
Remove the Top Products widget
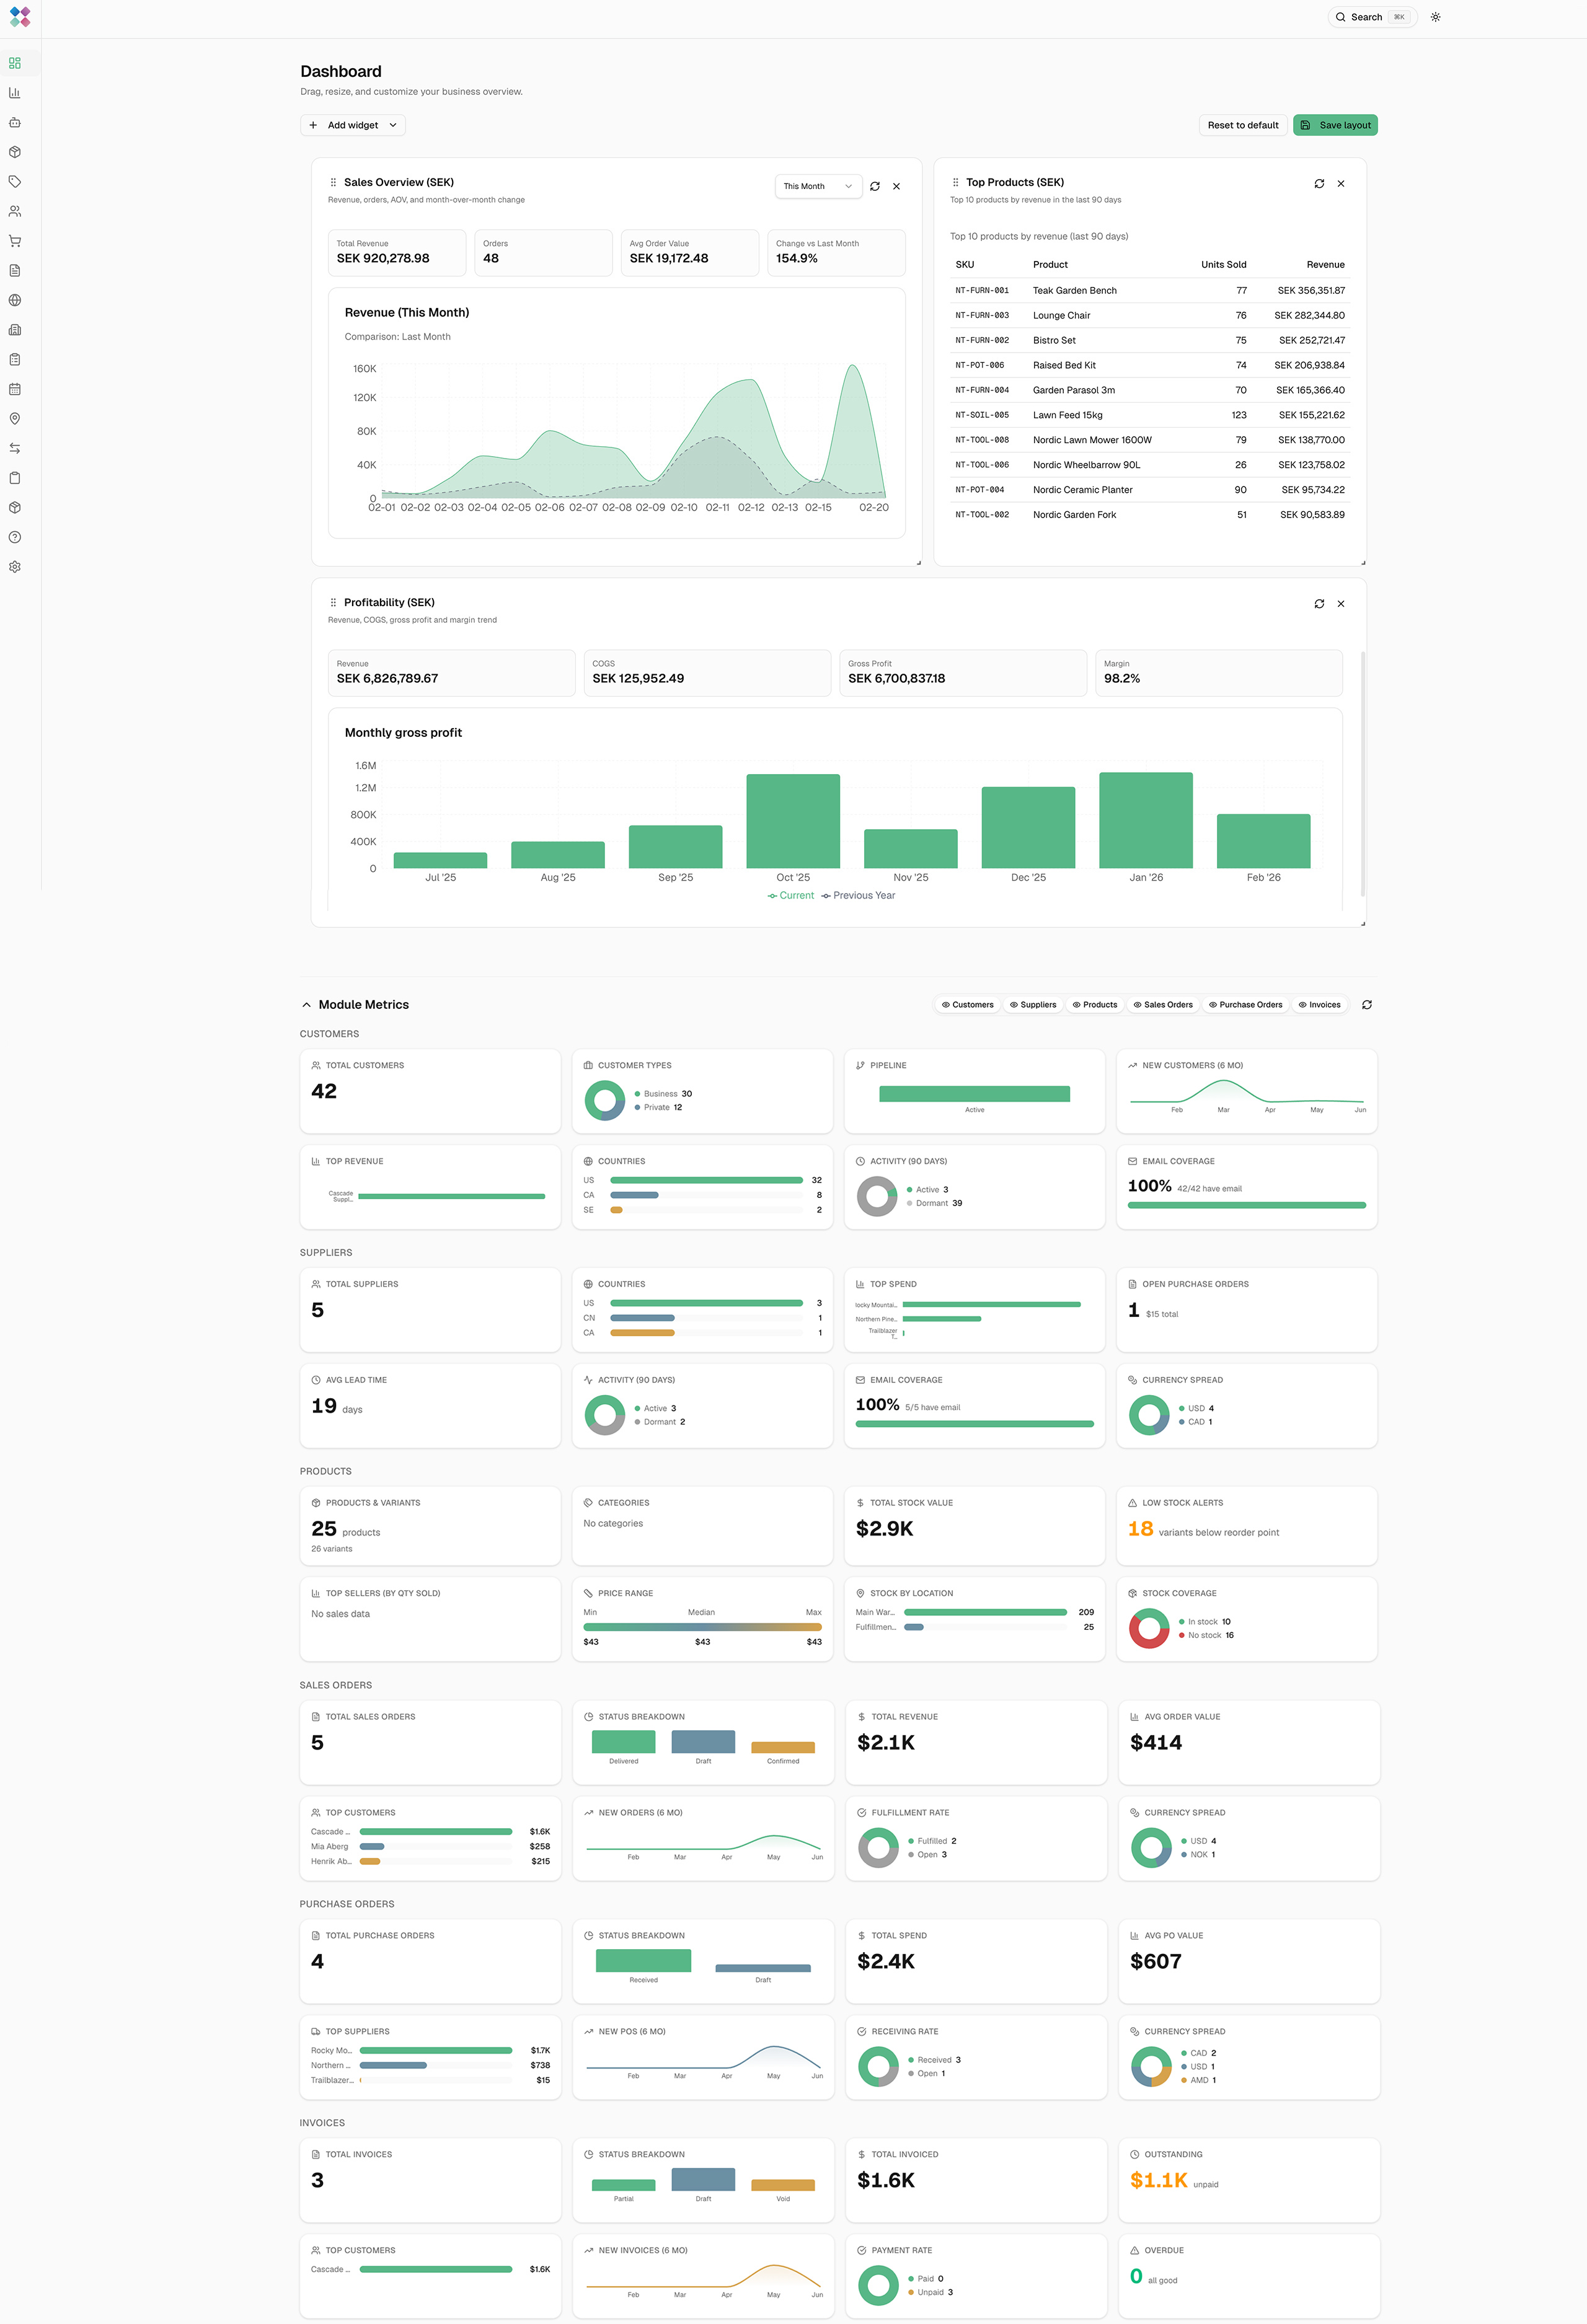point(1341,183)
